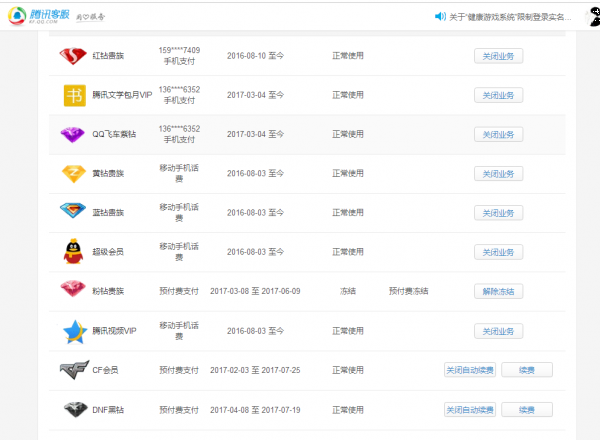The width and height of the screenshot is (600, 440).
Task: Click 关闭自动续费 for DNF黑钻
Action: click(x=470, y=410)
